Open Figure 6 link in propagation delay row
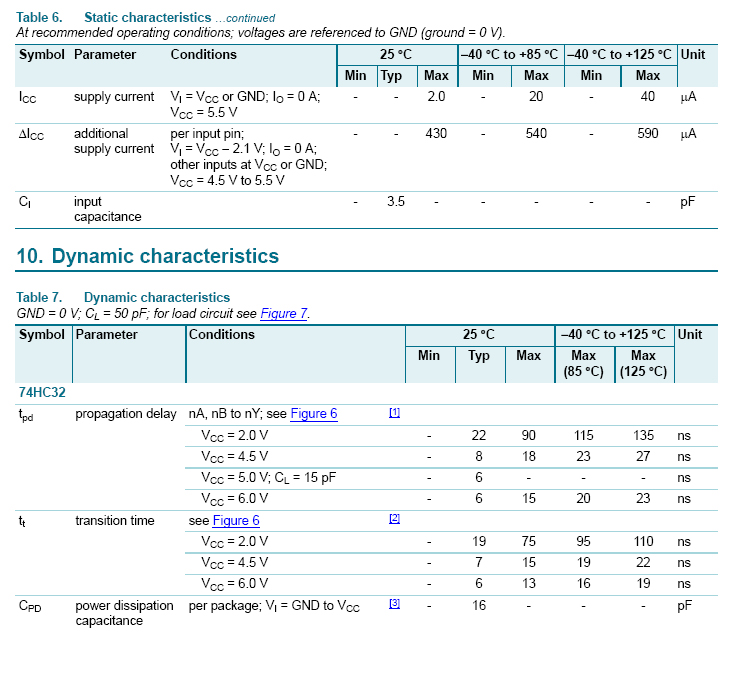This screenshot has width=743, height=675. (313, 414)
